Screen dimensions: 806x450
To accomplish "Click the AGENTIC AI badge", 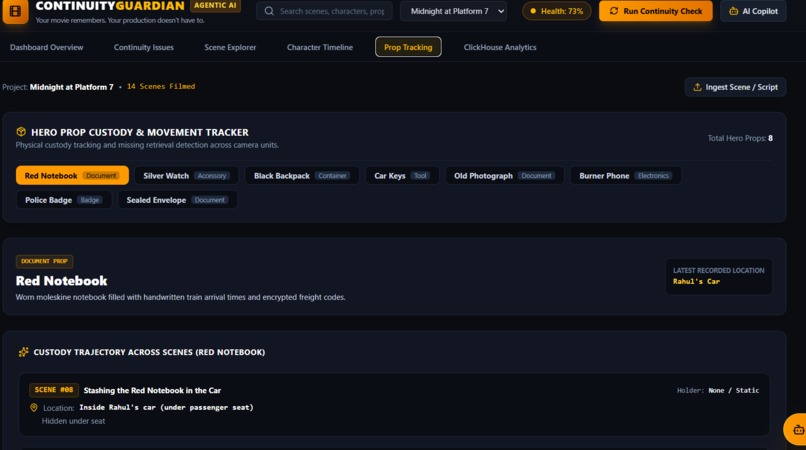I will 215,6.
